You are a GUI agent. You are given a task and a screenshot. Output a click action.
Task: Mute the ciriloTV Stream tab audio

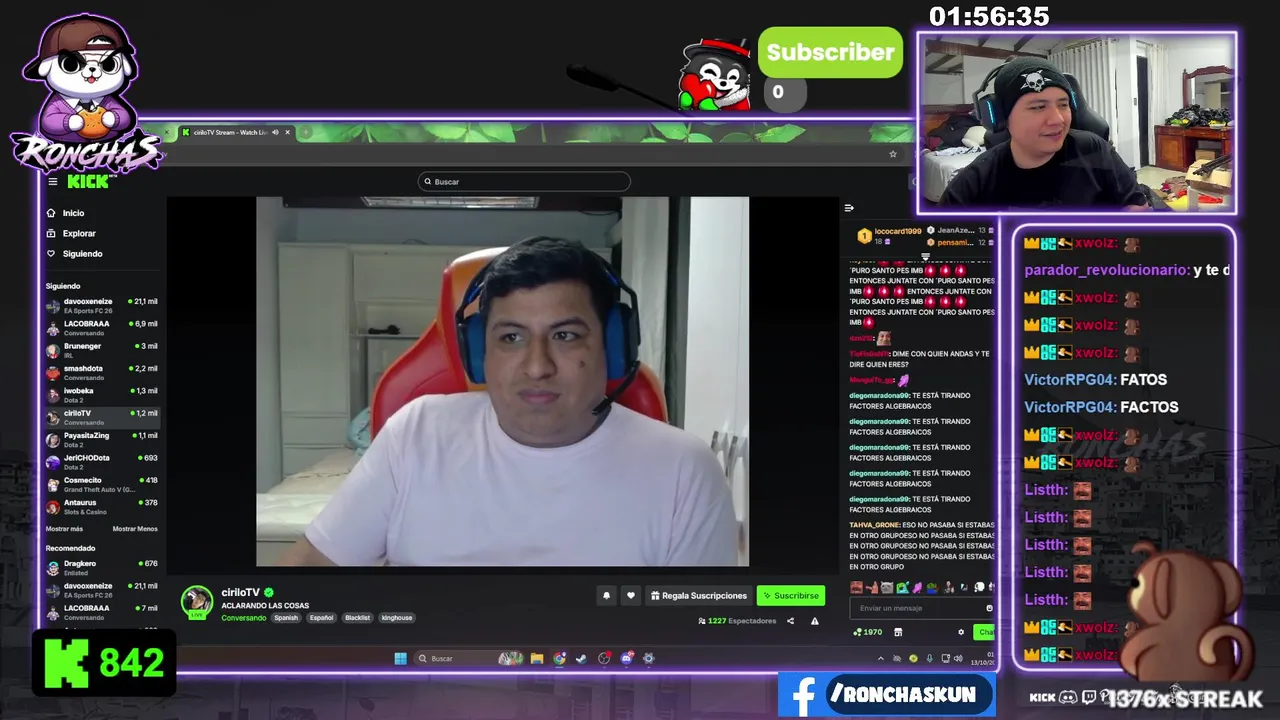[x=275, y=132]
